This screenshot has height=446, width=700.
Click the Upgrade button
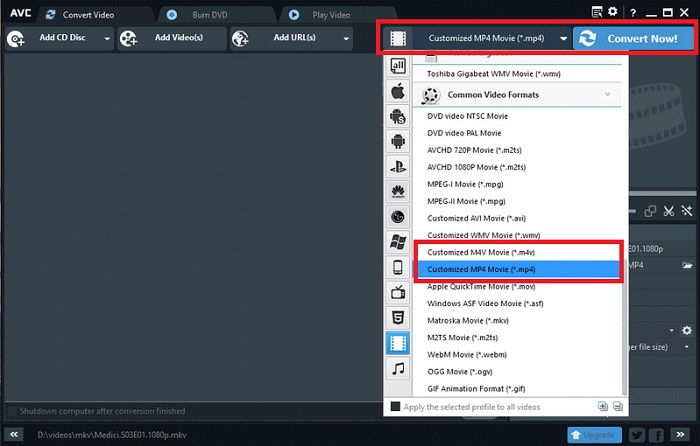coord(594,434)
